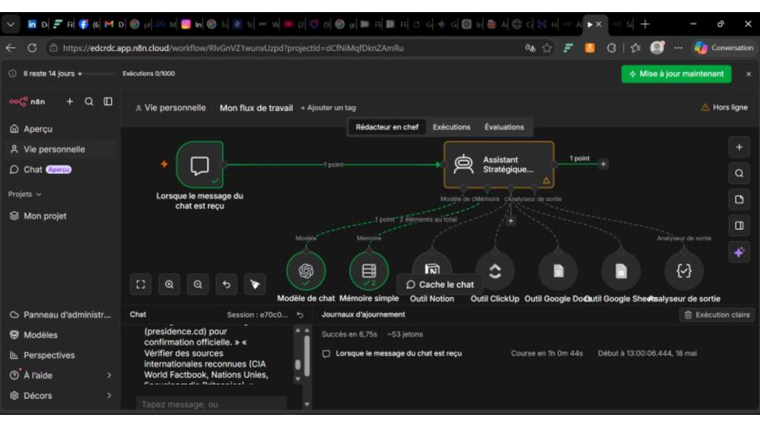Click the canvas search nodes button
This screenshot has width=760, height=427.
[739, 174]
